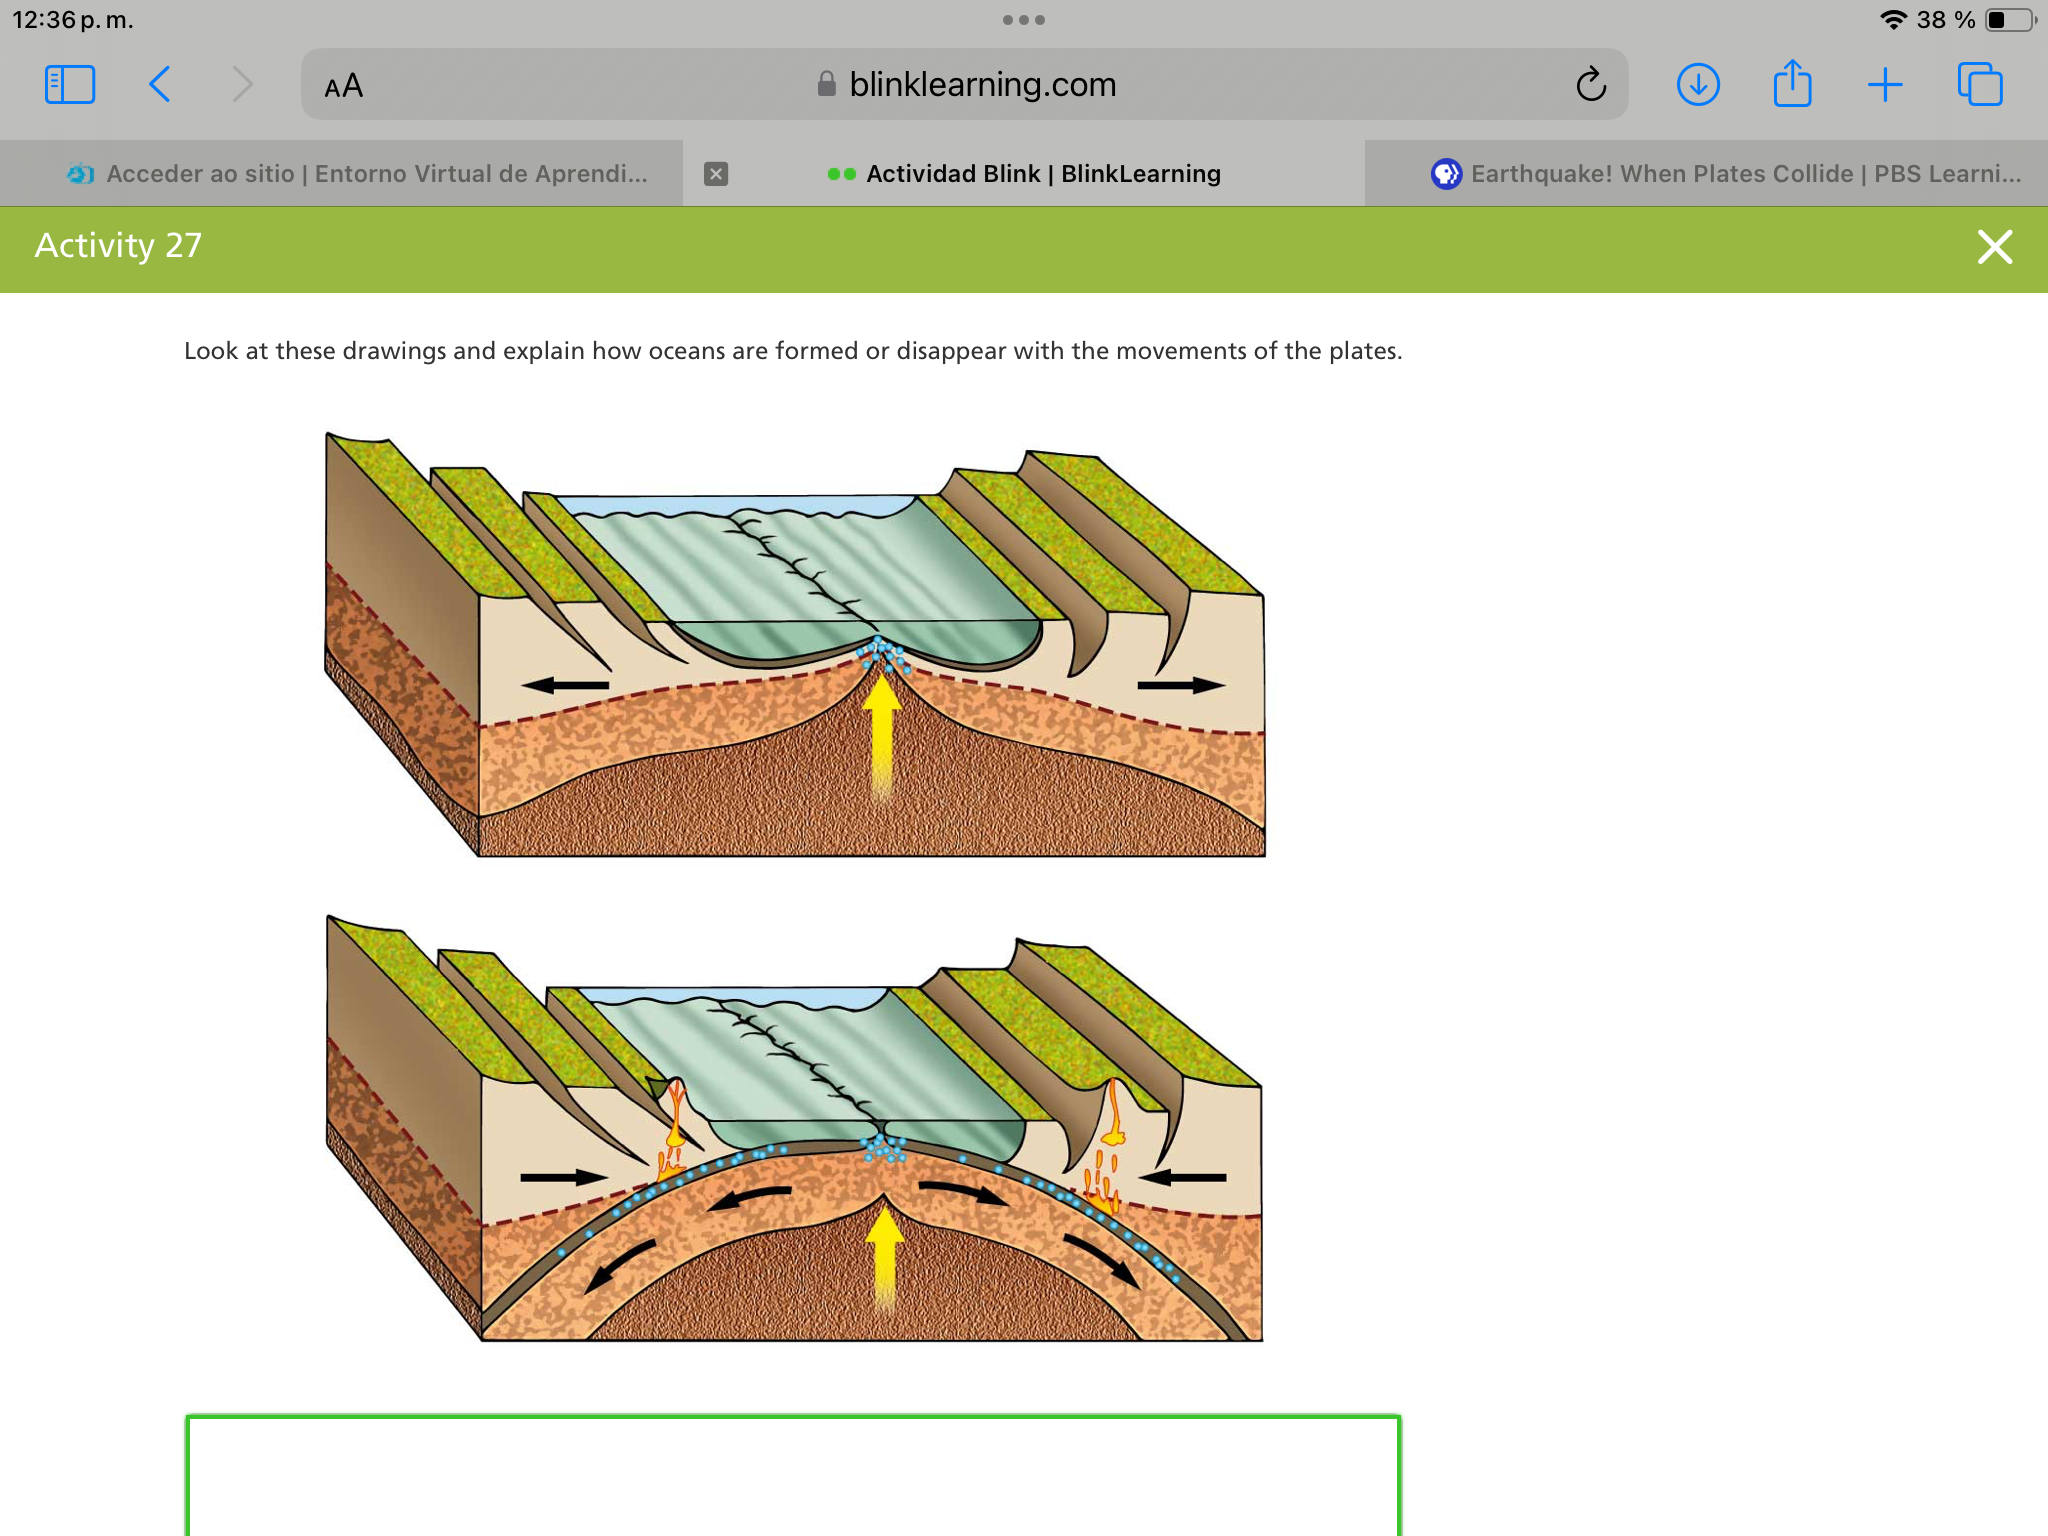Select the Actividad Blink | BlinkLearning tab
The height and width of the screenshot is (1536, 2048).
1042,174
